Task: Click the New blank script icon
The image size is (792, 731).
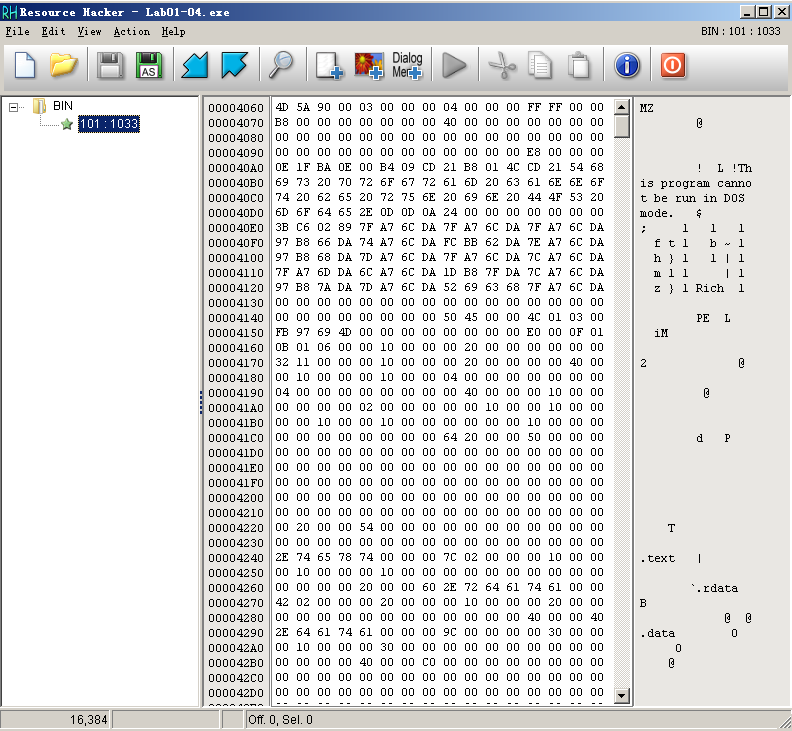Action: pos(25,65)
